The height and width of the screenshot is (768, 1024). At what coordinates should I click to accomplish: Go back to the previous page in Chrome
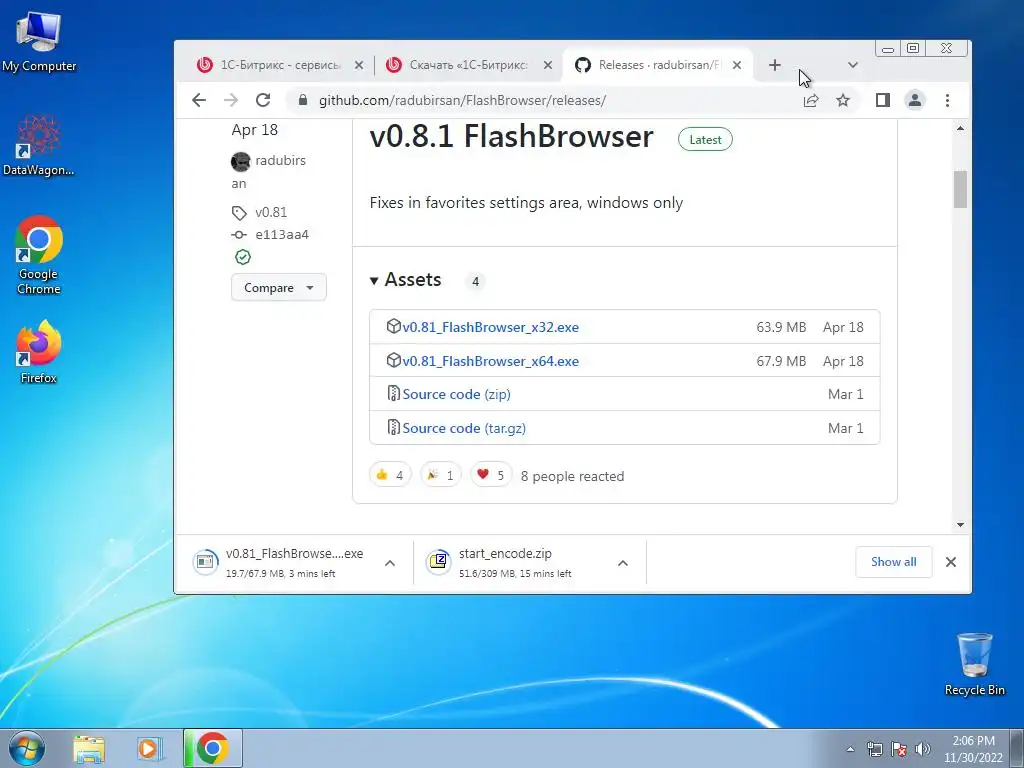coord(199,100)
